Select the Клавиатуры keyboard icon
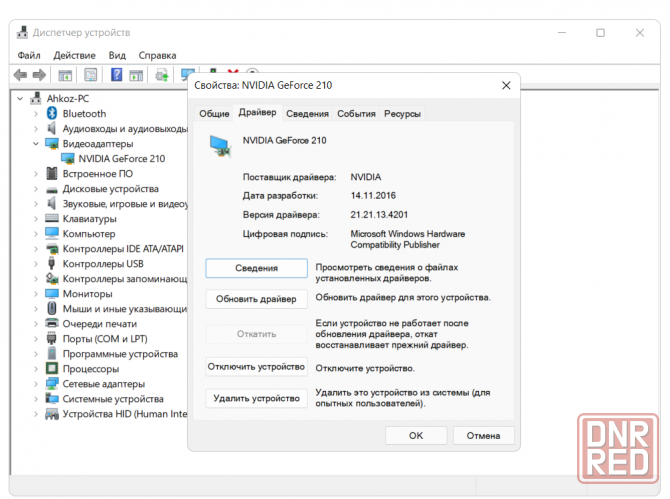Image resolution: width=670 pixels, height=499 pixels. pos(52,219)
